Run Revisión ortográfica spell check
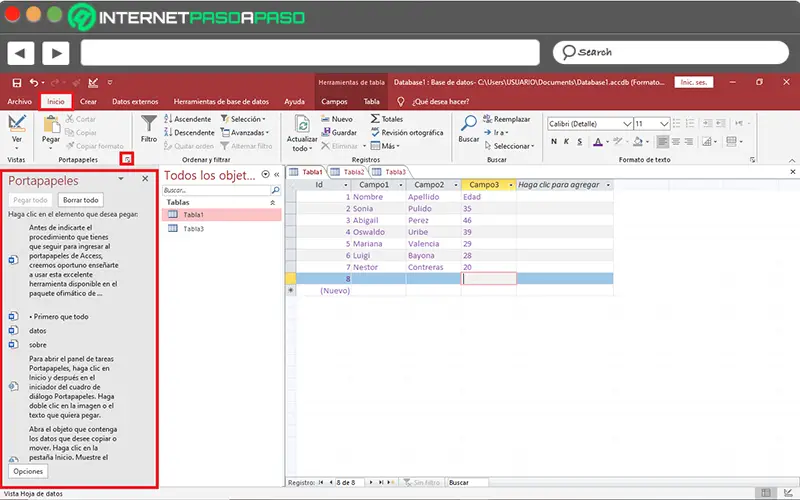This screenshot has width=800, height=500. pos(407,132)
